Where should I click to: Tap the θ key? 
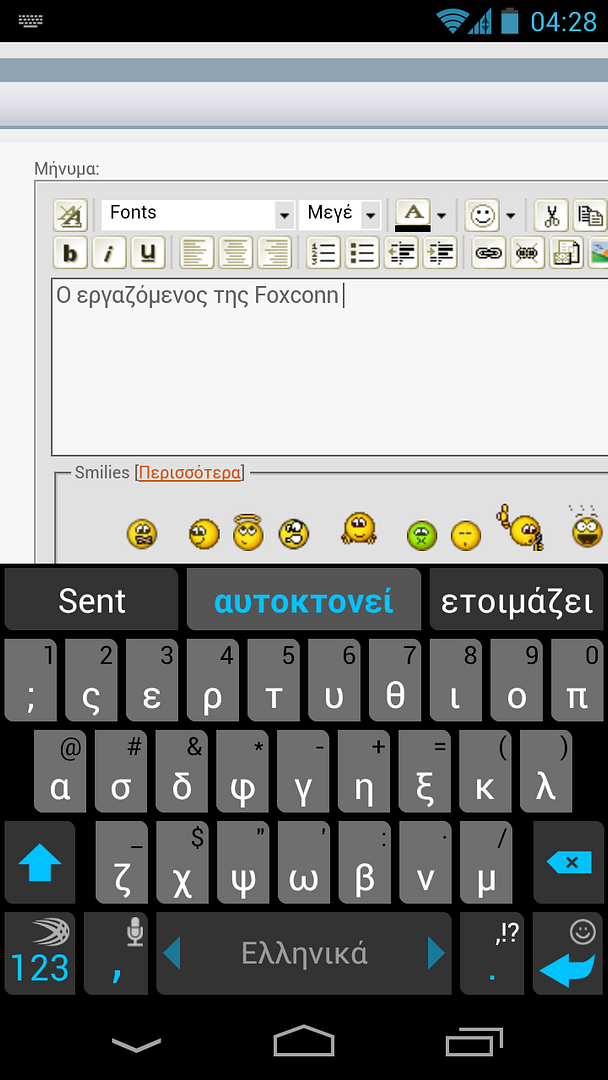[x=395, y=681]
